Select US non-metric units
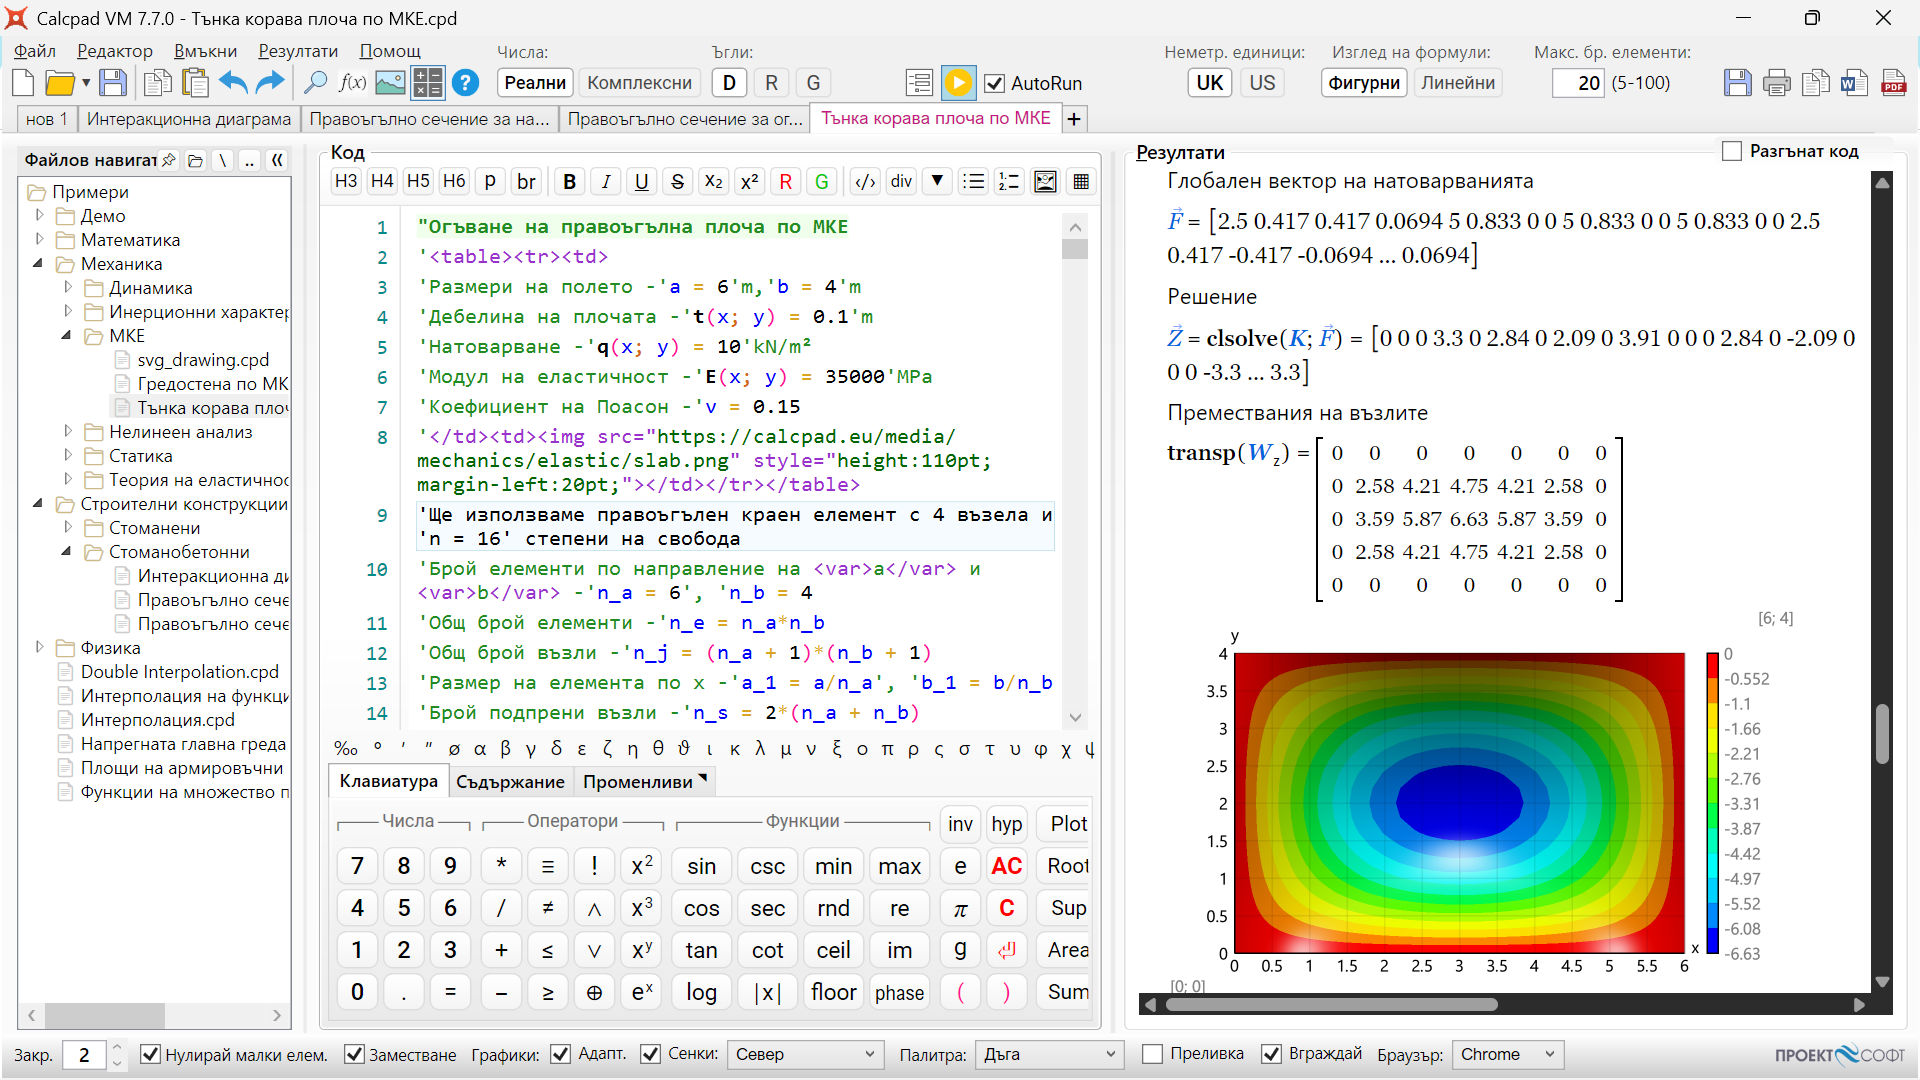This screenshot has width=1920, height=1080. pos(1262,83)
